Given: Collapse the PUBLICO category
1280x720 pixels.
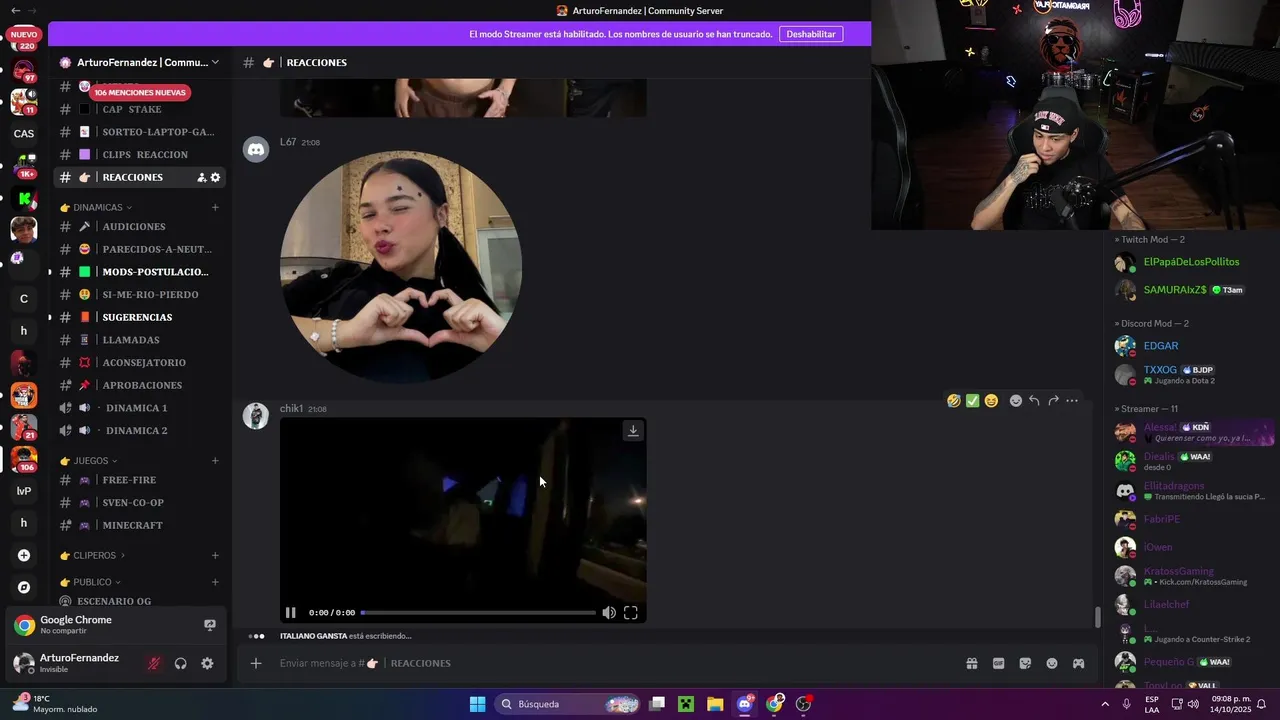Looking at the screenshot, I should coord(91,582).
